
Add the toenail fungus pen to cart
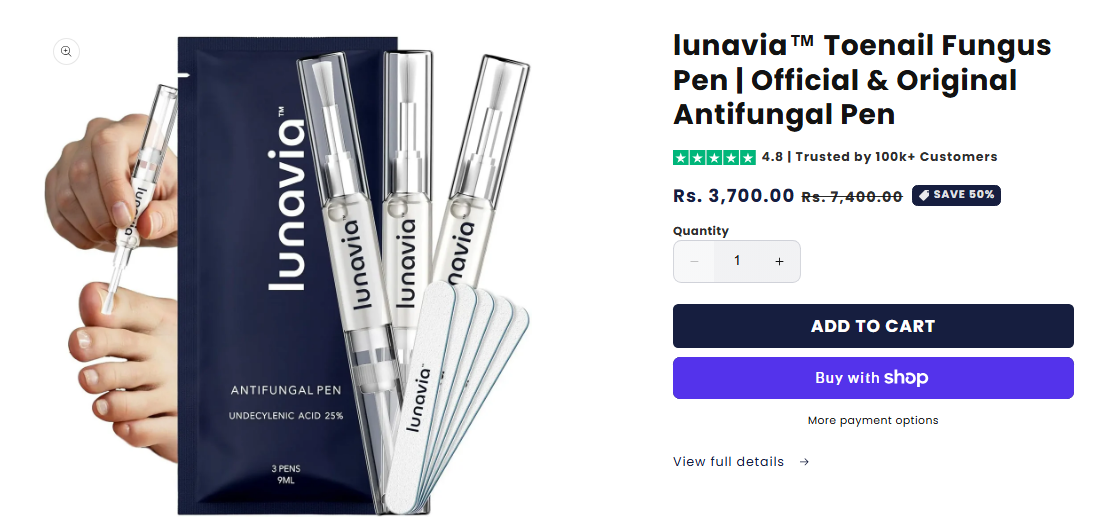tap(873, 326)
